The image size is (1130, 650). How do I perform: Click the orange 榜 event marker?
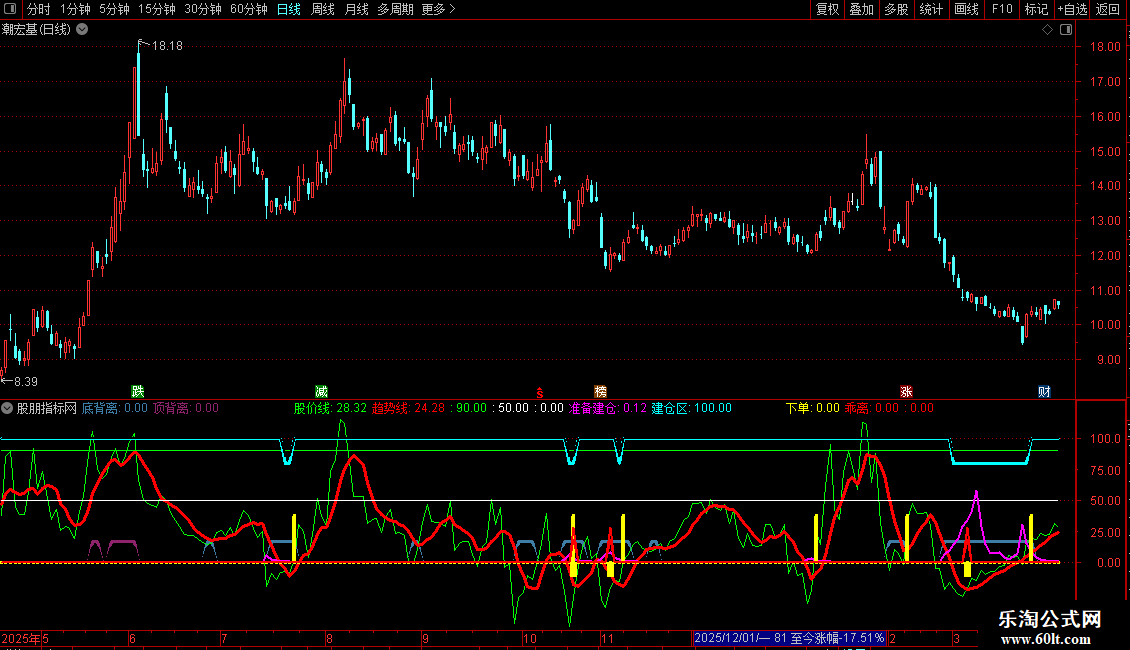tap(600, 391)
